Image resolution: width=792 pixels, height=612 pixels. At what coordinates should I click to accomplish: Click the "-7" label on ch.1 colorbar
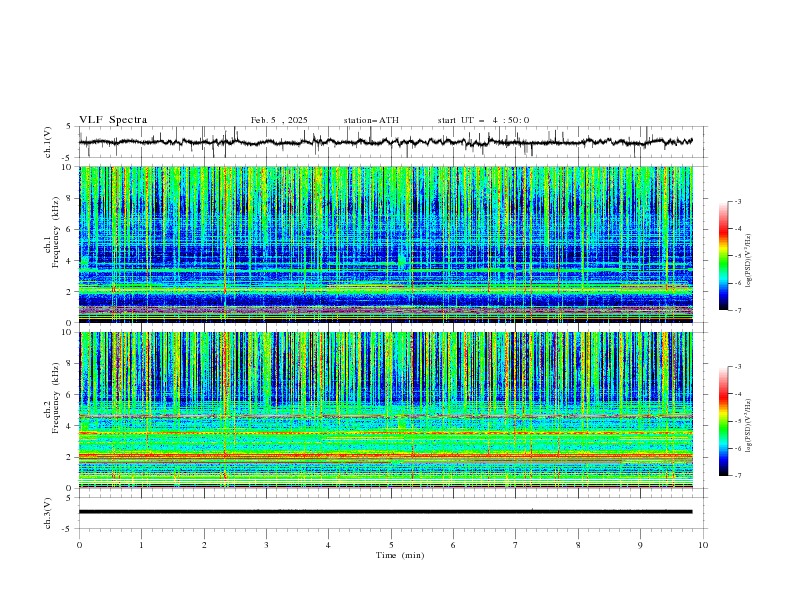pos(738,310)
